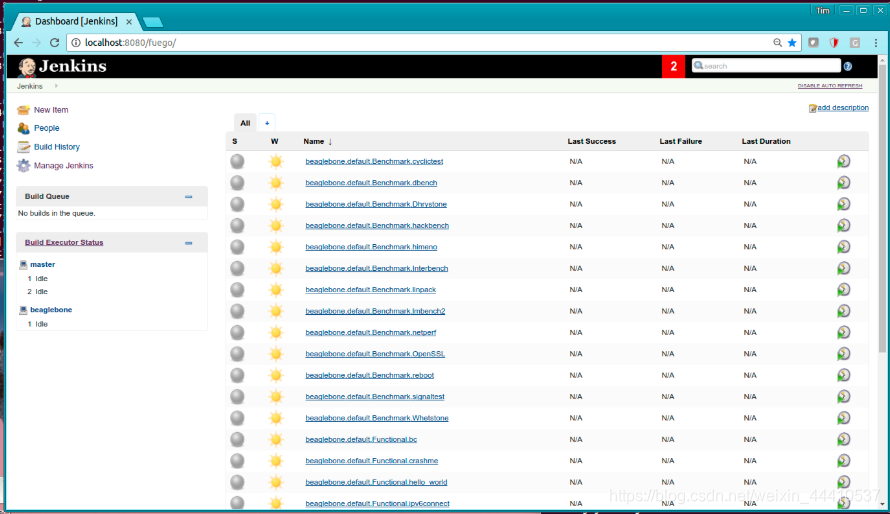
Task: Open beaglebone.default.Benchmark.cyclictest job
Action: coord(374,162)
